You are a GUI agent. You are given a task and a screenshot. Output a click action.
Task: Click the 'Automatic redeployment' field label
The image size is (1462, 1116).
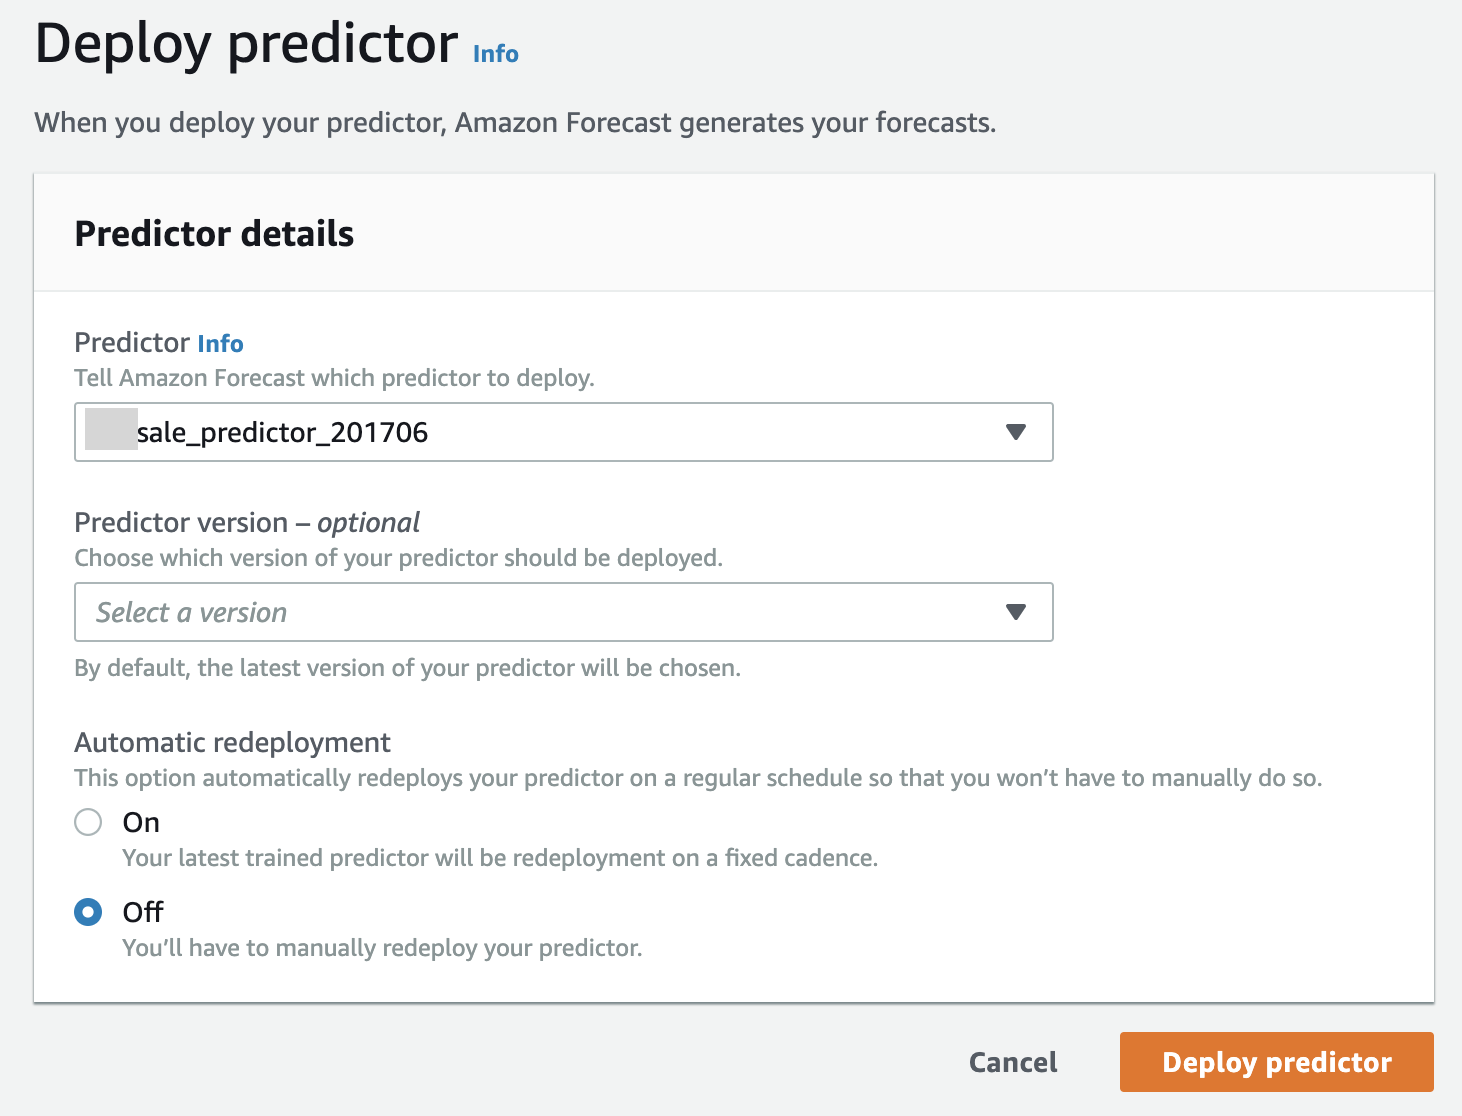pos(232,742)
